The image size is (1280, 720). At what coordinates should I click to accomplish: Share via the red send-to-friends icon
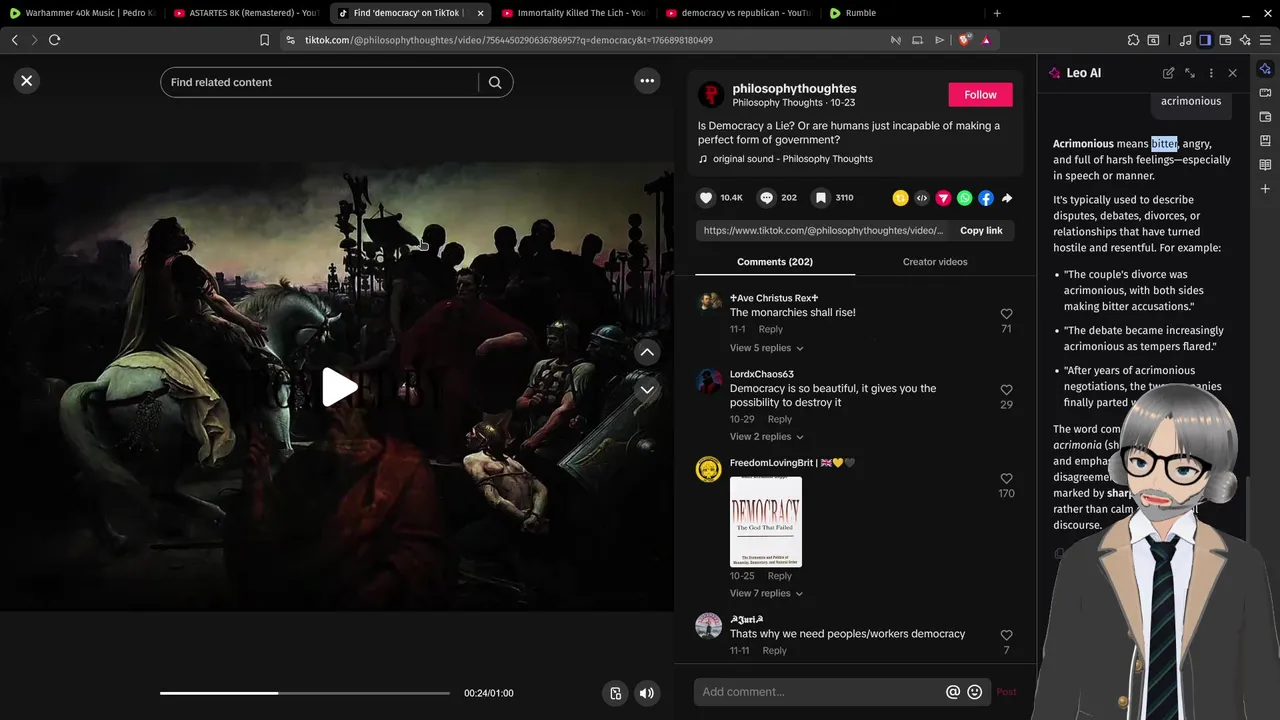(943, 198)
